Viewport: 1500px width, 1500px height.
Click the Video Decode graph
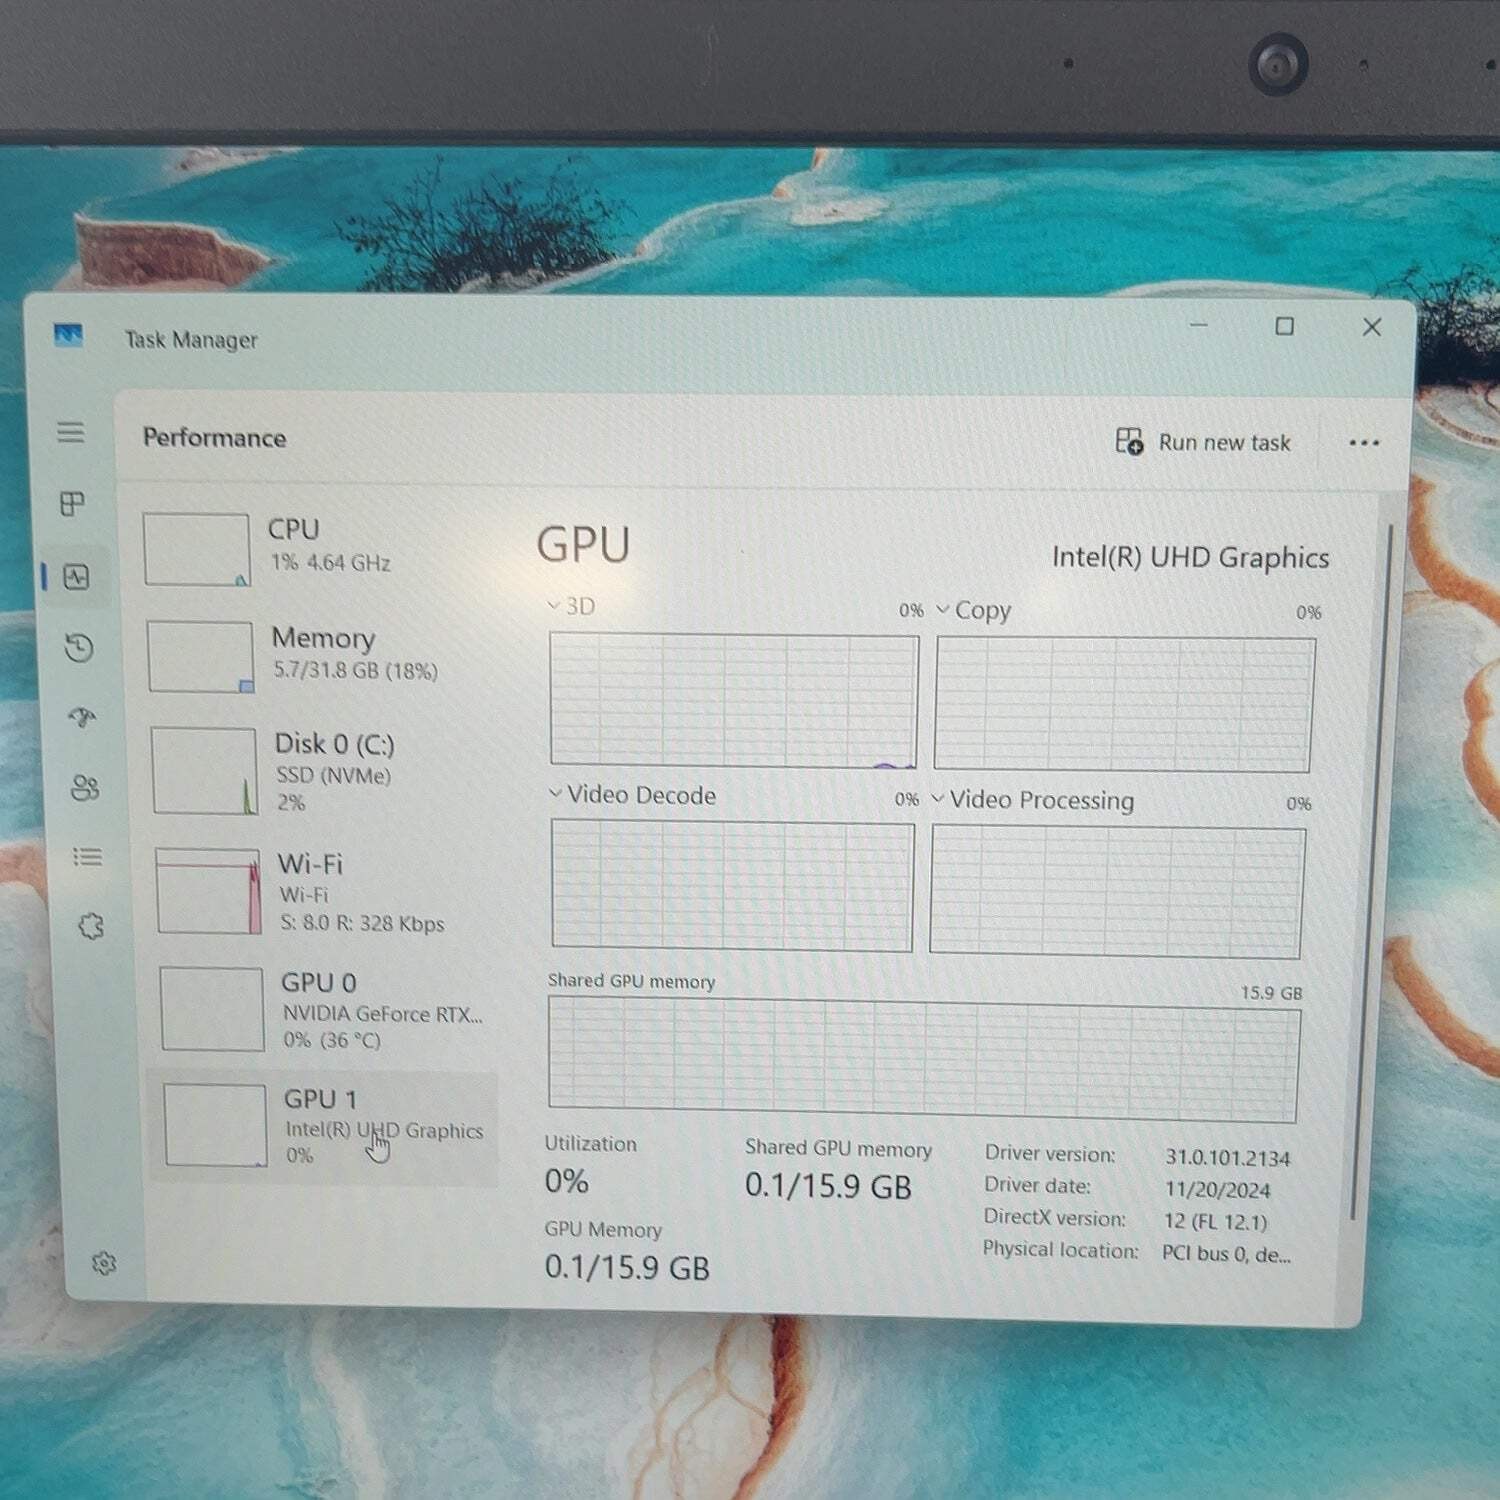tap(732, 885)
